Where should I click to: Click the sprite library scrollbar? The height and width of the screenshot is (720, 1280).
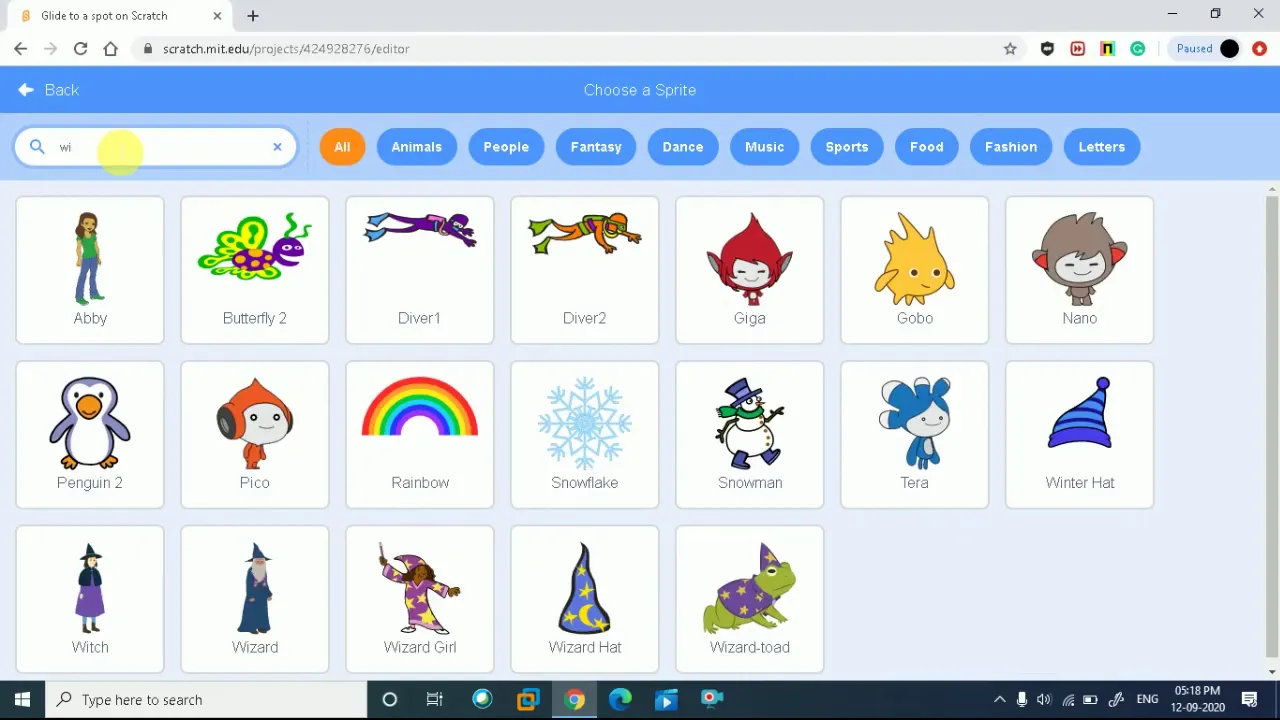[1272, 425]
